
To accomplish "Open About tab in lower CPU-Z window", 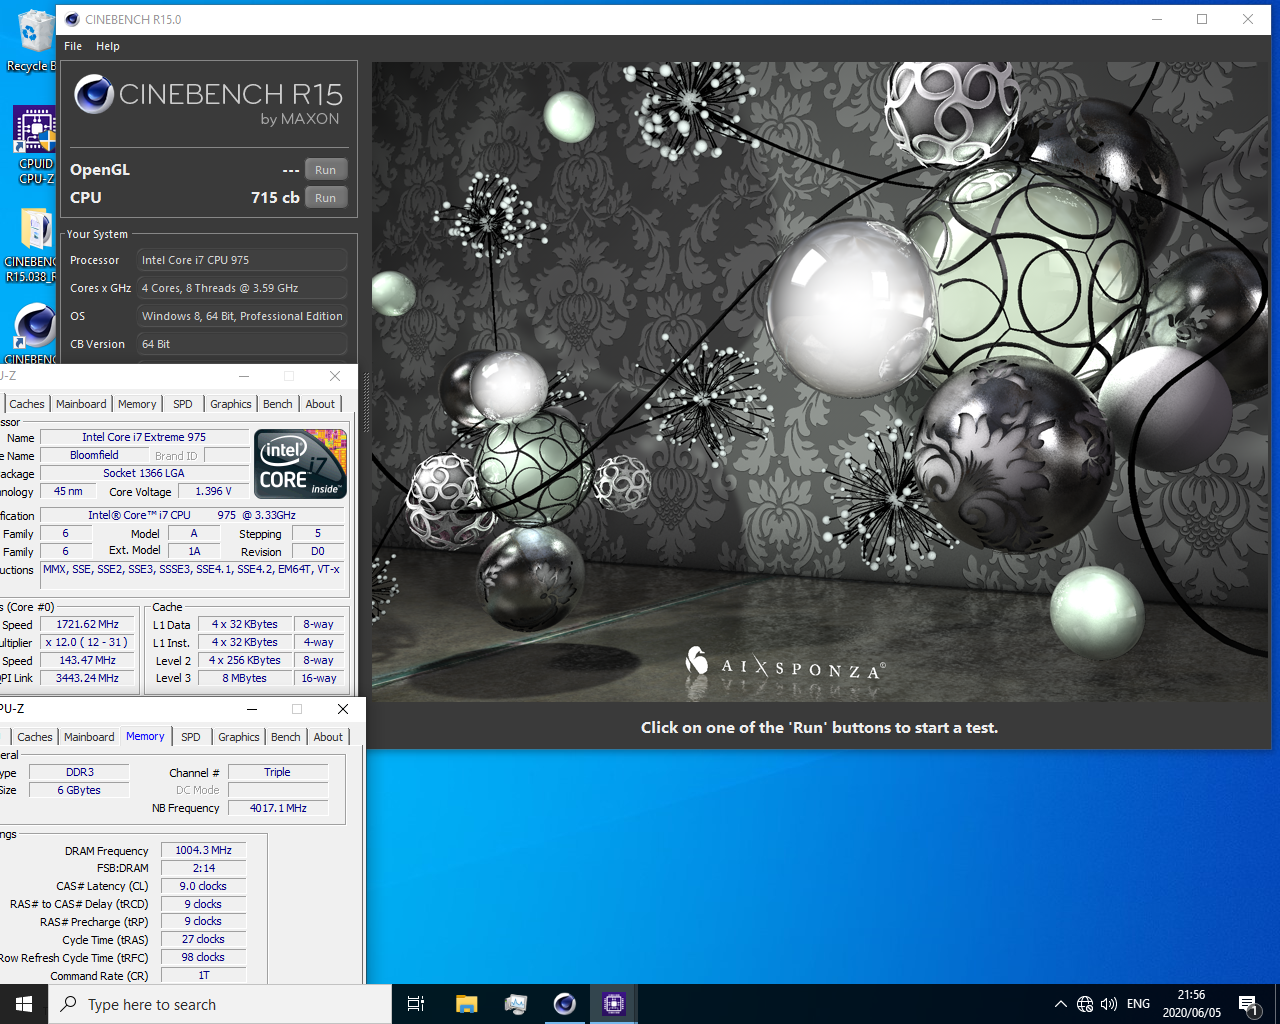I will [328, 737].
